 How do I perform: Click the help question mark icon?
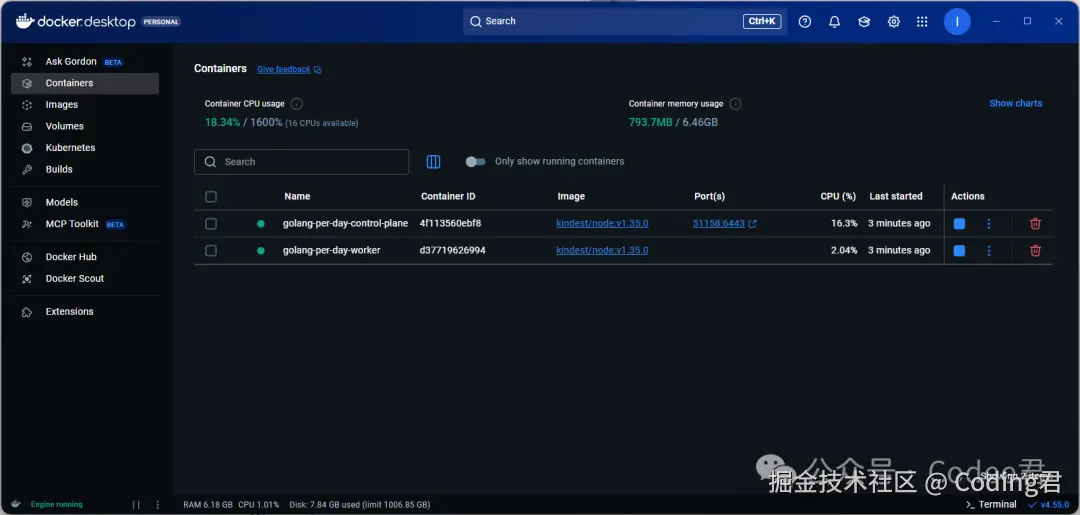pos(804,21)
